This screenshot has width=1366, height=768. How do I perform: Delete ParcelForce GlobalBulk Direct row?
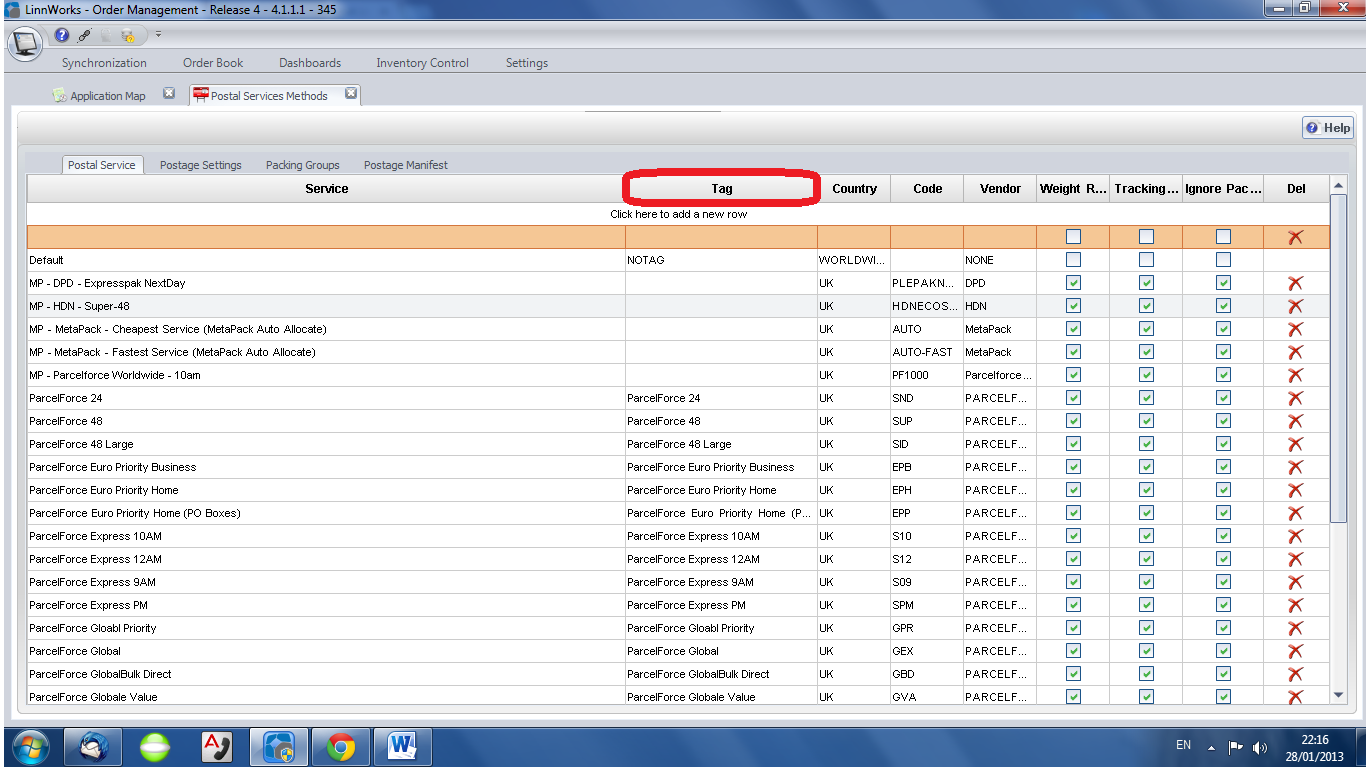[x=1296, y=674]
